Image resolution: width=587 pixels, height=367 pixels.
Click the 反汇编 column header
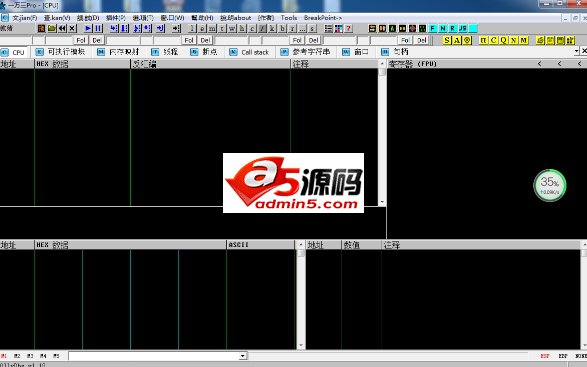210,64
